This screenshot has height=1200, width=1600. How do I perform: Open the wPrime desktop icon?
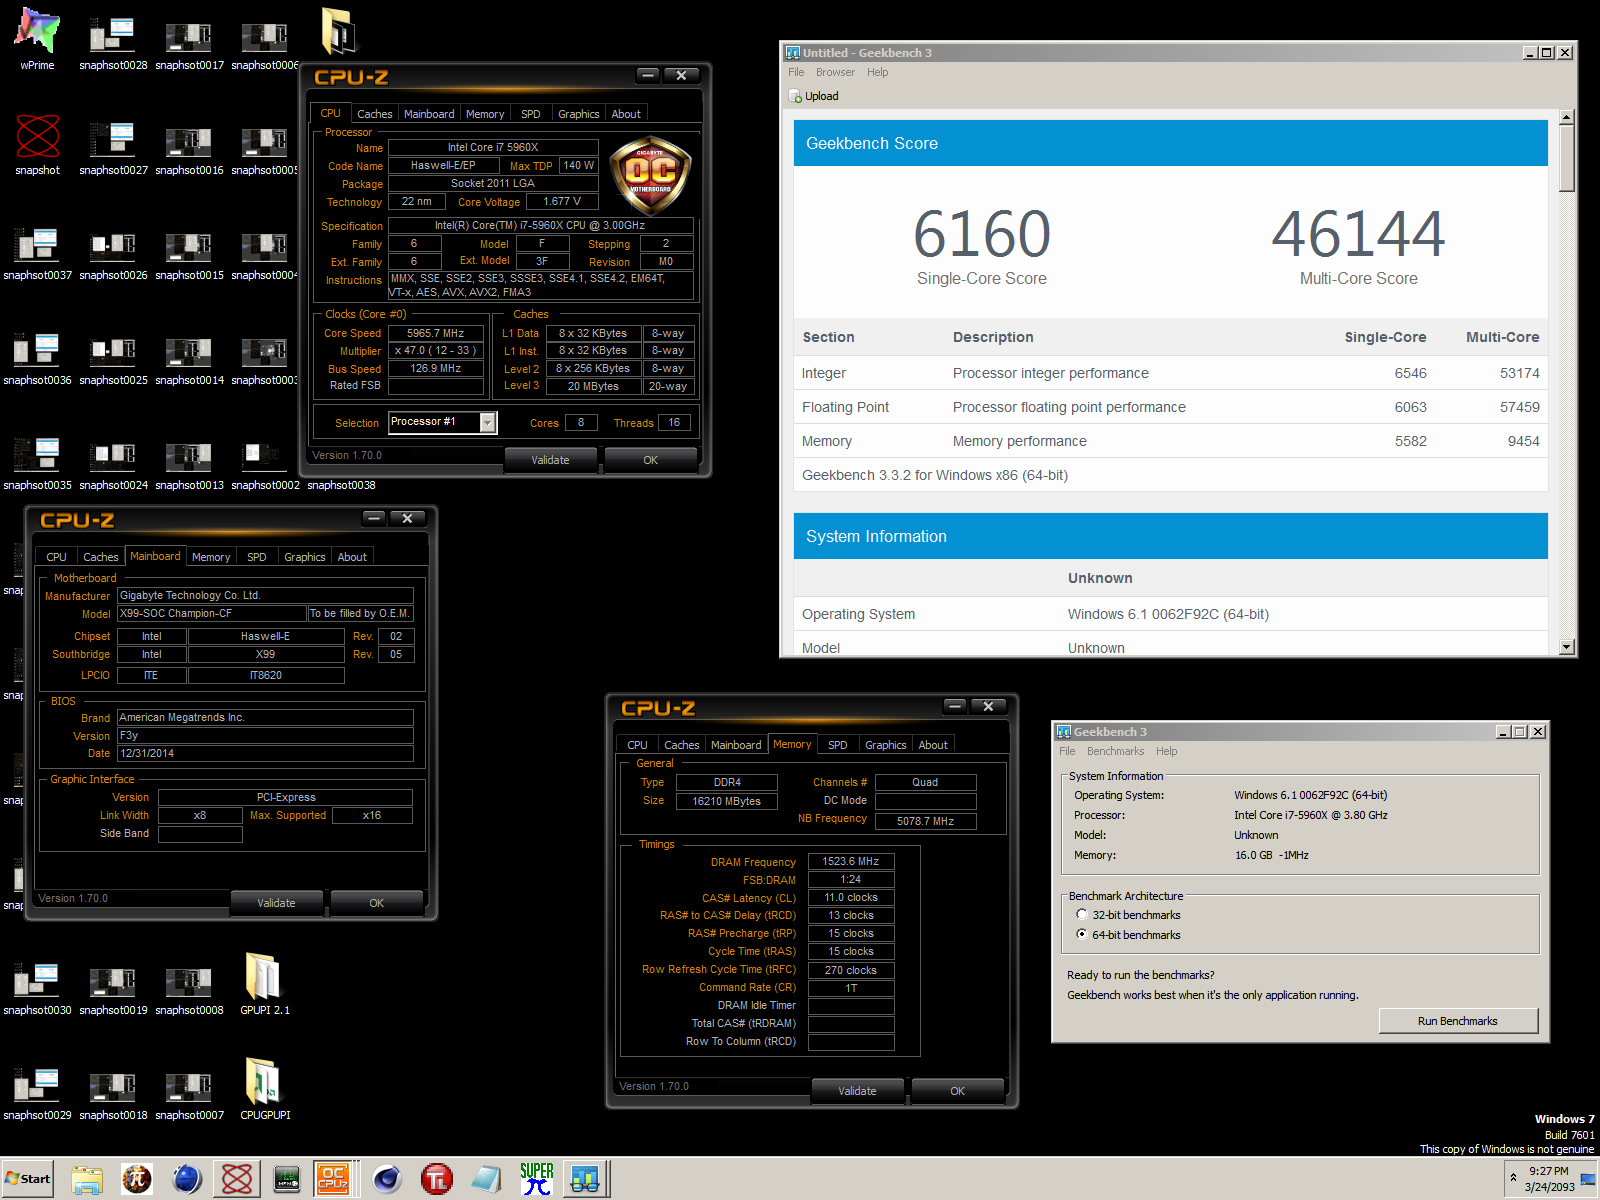tap(37, 39)
